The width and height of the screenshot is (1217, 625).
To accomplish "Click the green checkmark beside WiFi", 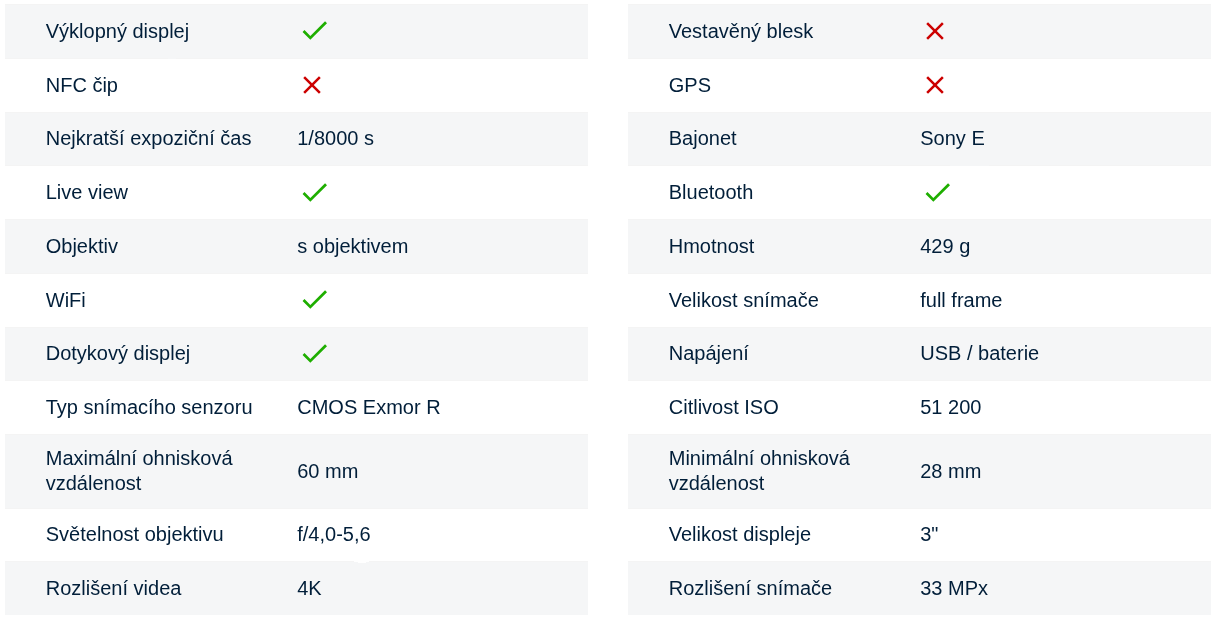I will pos(314,300).
